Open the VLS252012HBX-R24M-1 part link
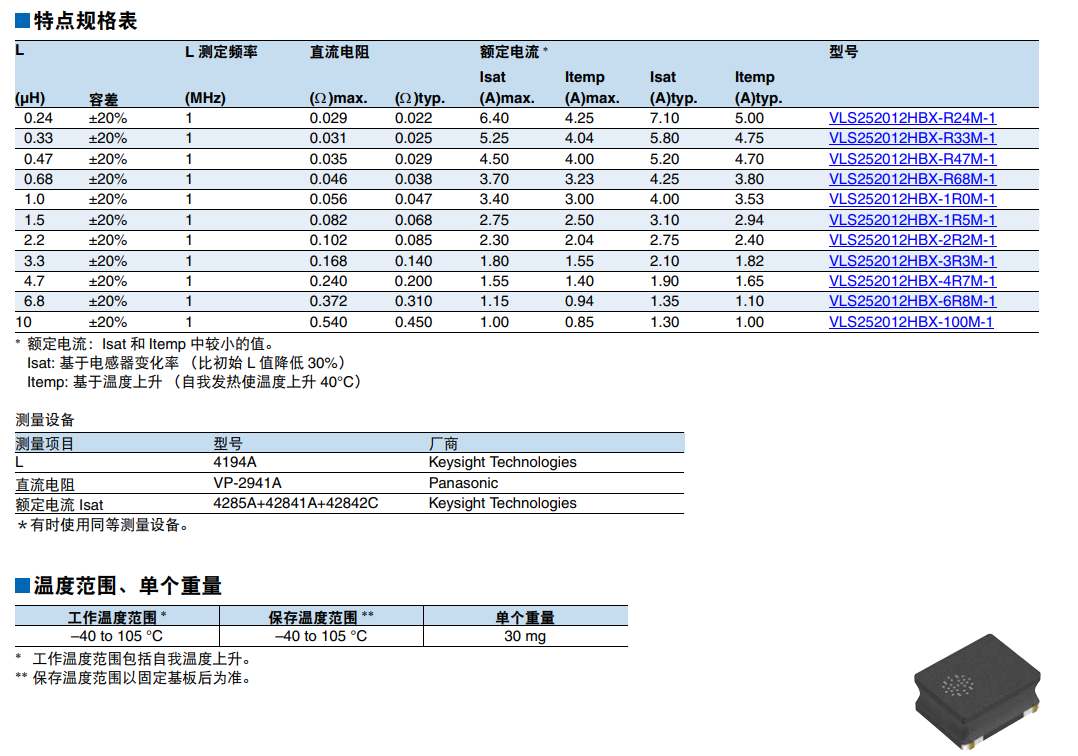 (912, 118)
